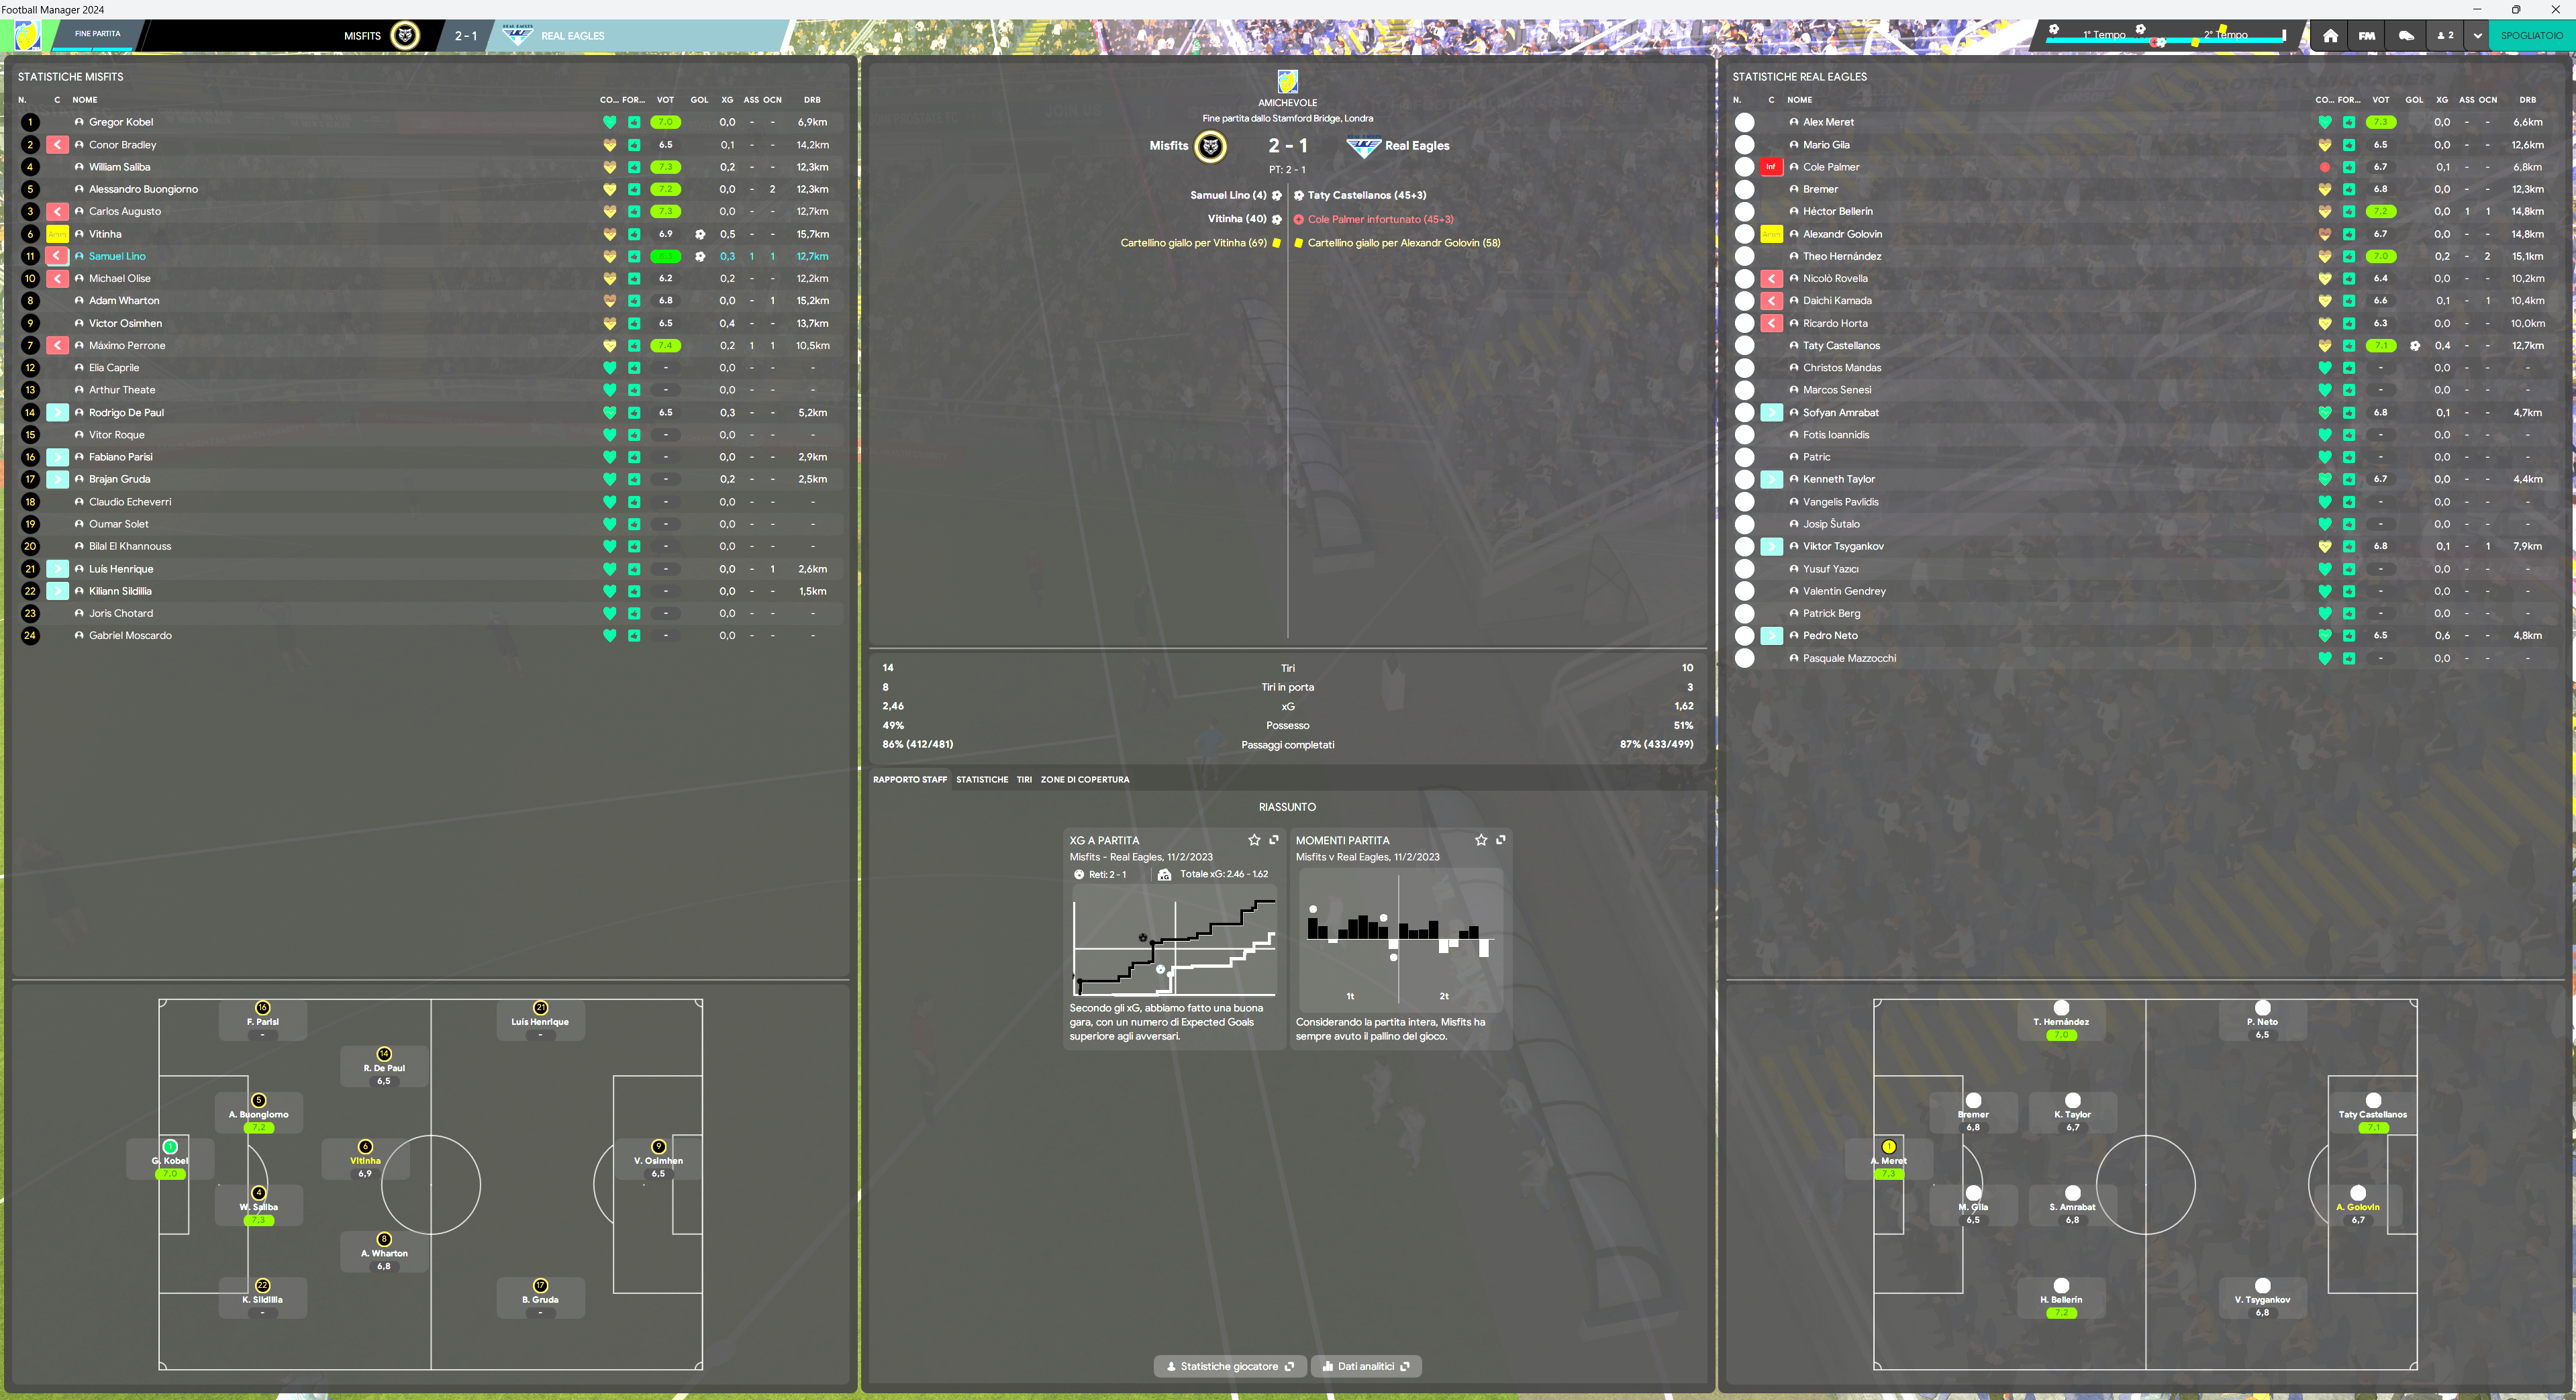2576x1400 pixels.
Task: Click Gregor Kobel's green condition heart icon
Action: click(610, 122)
